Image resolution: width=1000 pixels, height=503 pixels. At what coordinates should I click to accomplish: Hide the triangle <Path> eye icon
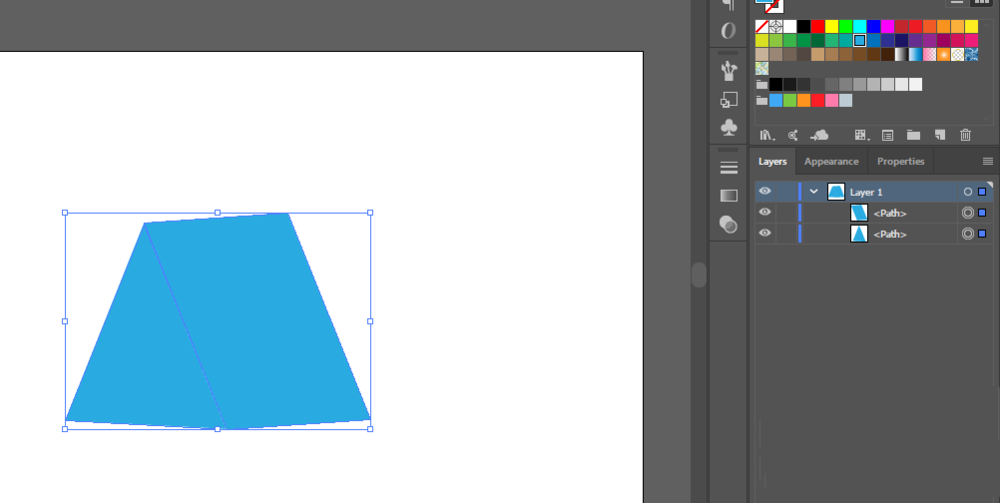(765, 233)
